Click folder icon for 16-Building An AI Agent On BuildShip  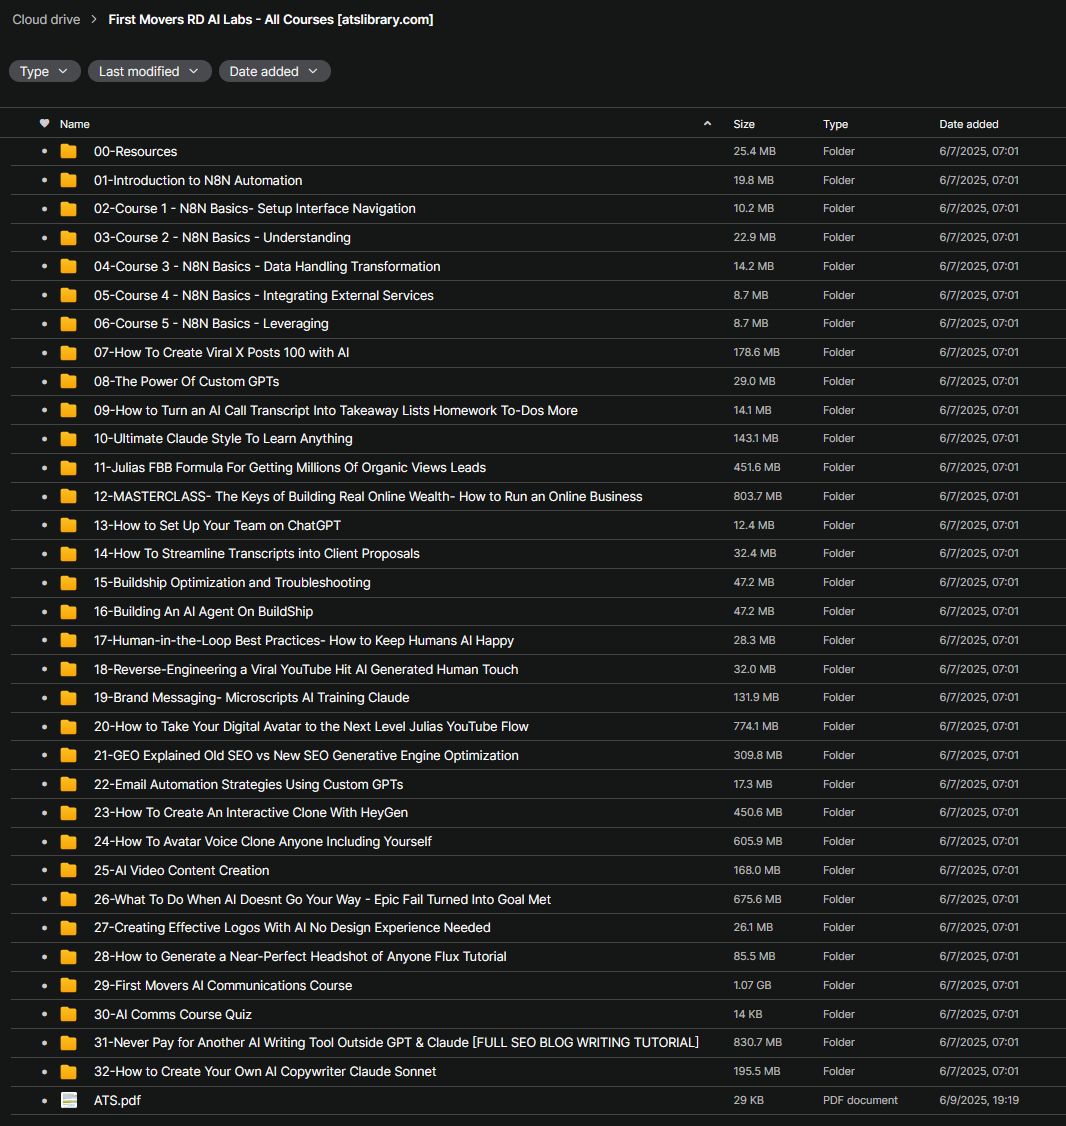(68, 612)
